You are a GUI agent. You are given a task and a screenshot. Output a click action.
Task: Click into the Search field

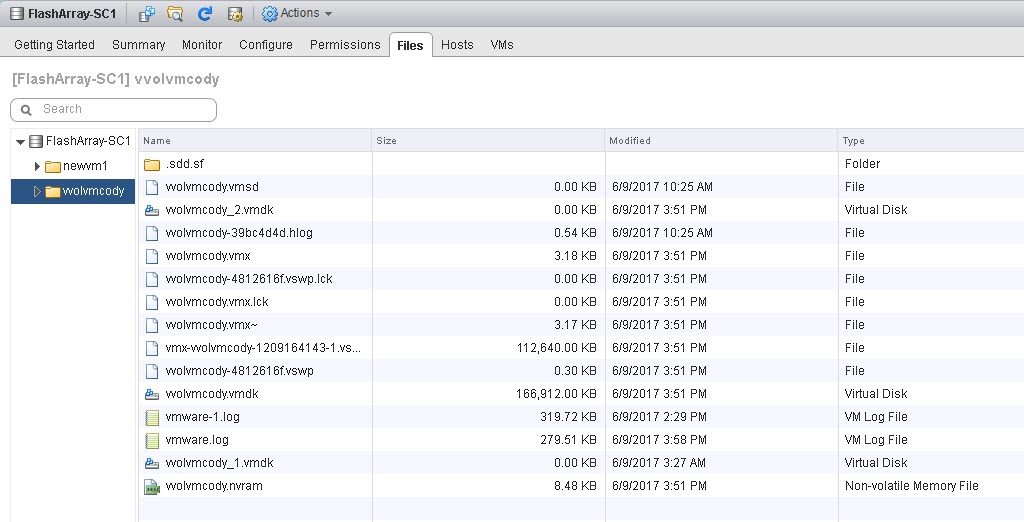click(x=114, y=110)
